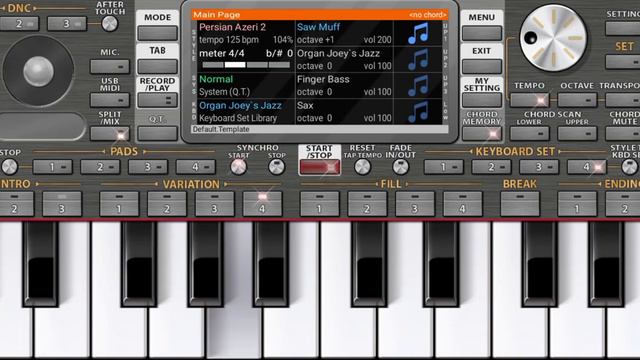Trigger Pad 2
The height and width of the screenshot is (360, 640).
(100, 167)
